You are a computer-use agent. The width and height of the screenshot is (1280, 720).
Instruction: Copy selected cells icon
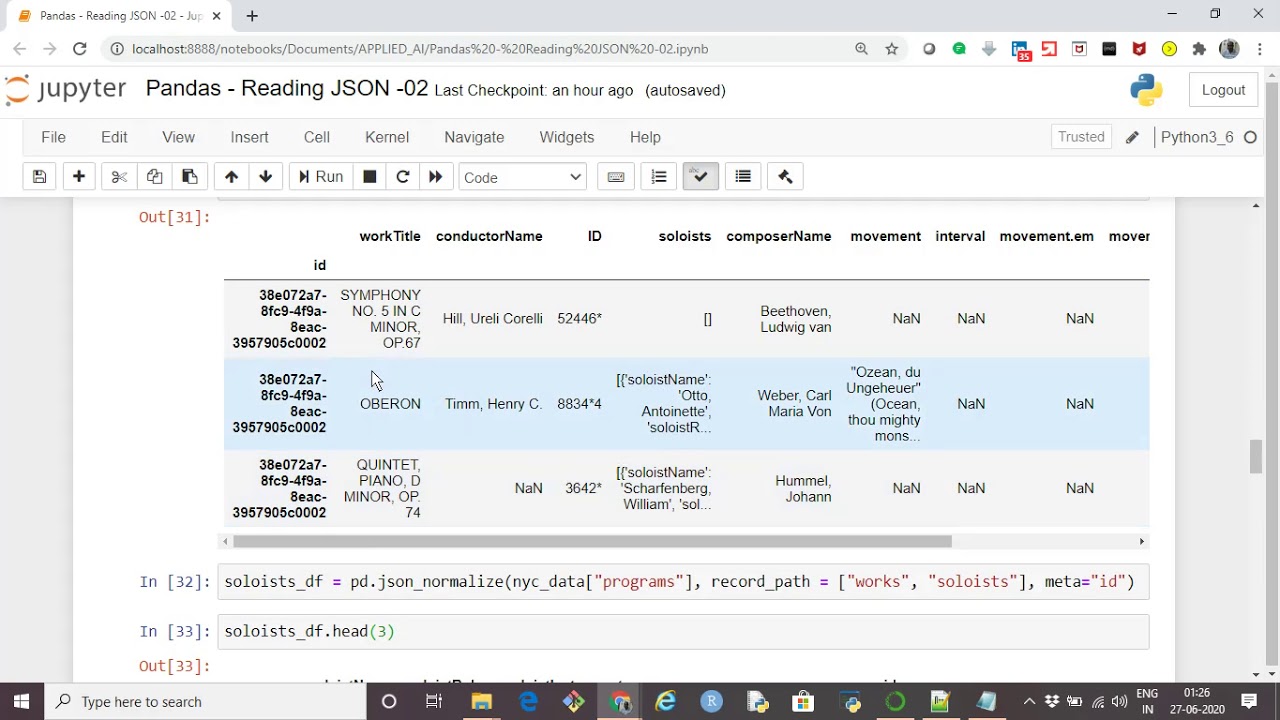coord(154,177)
